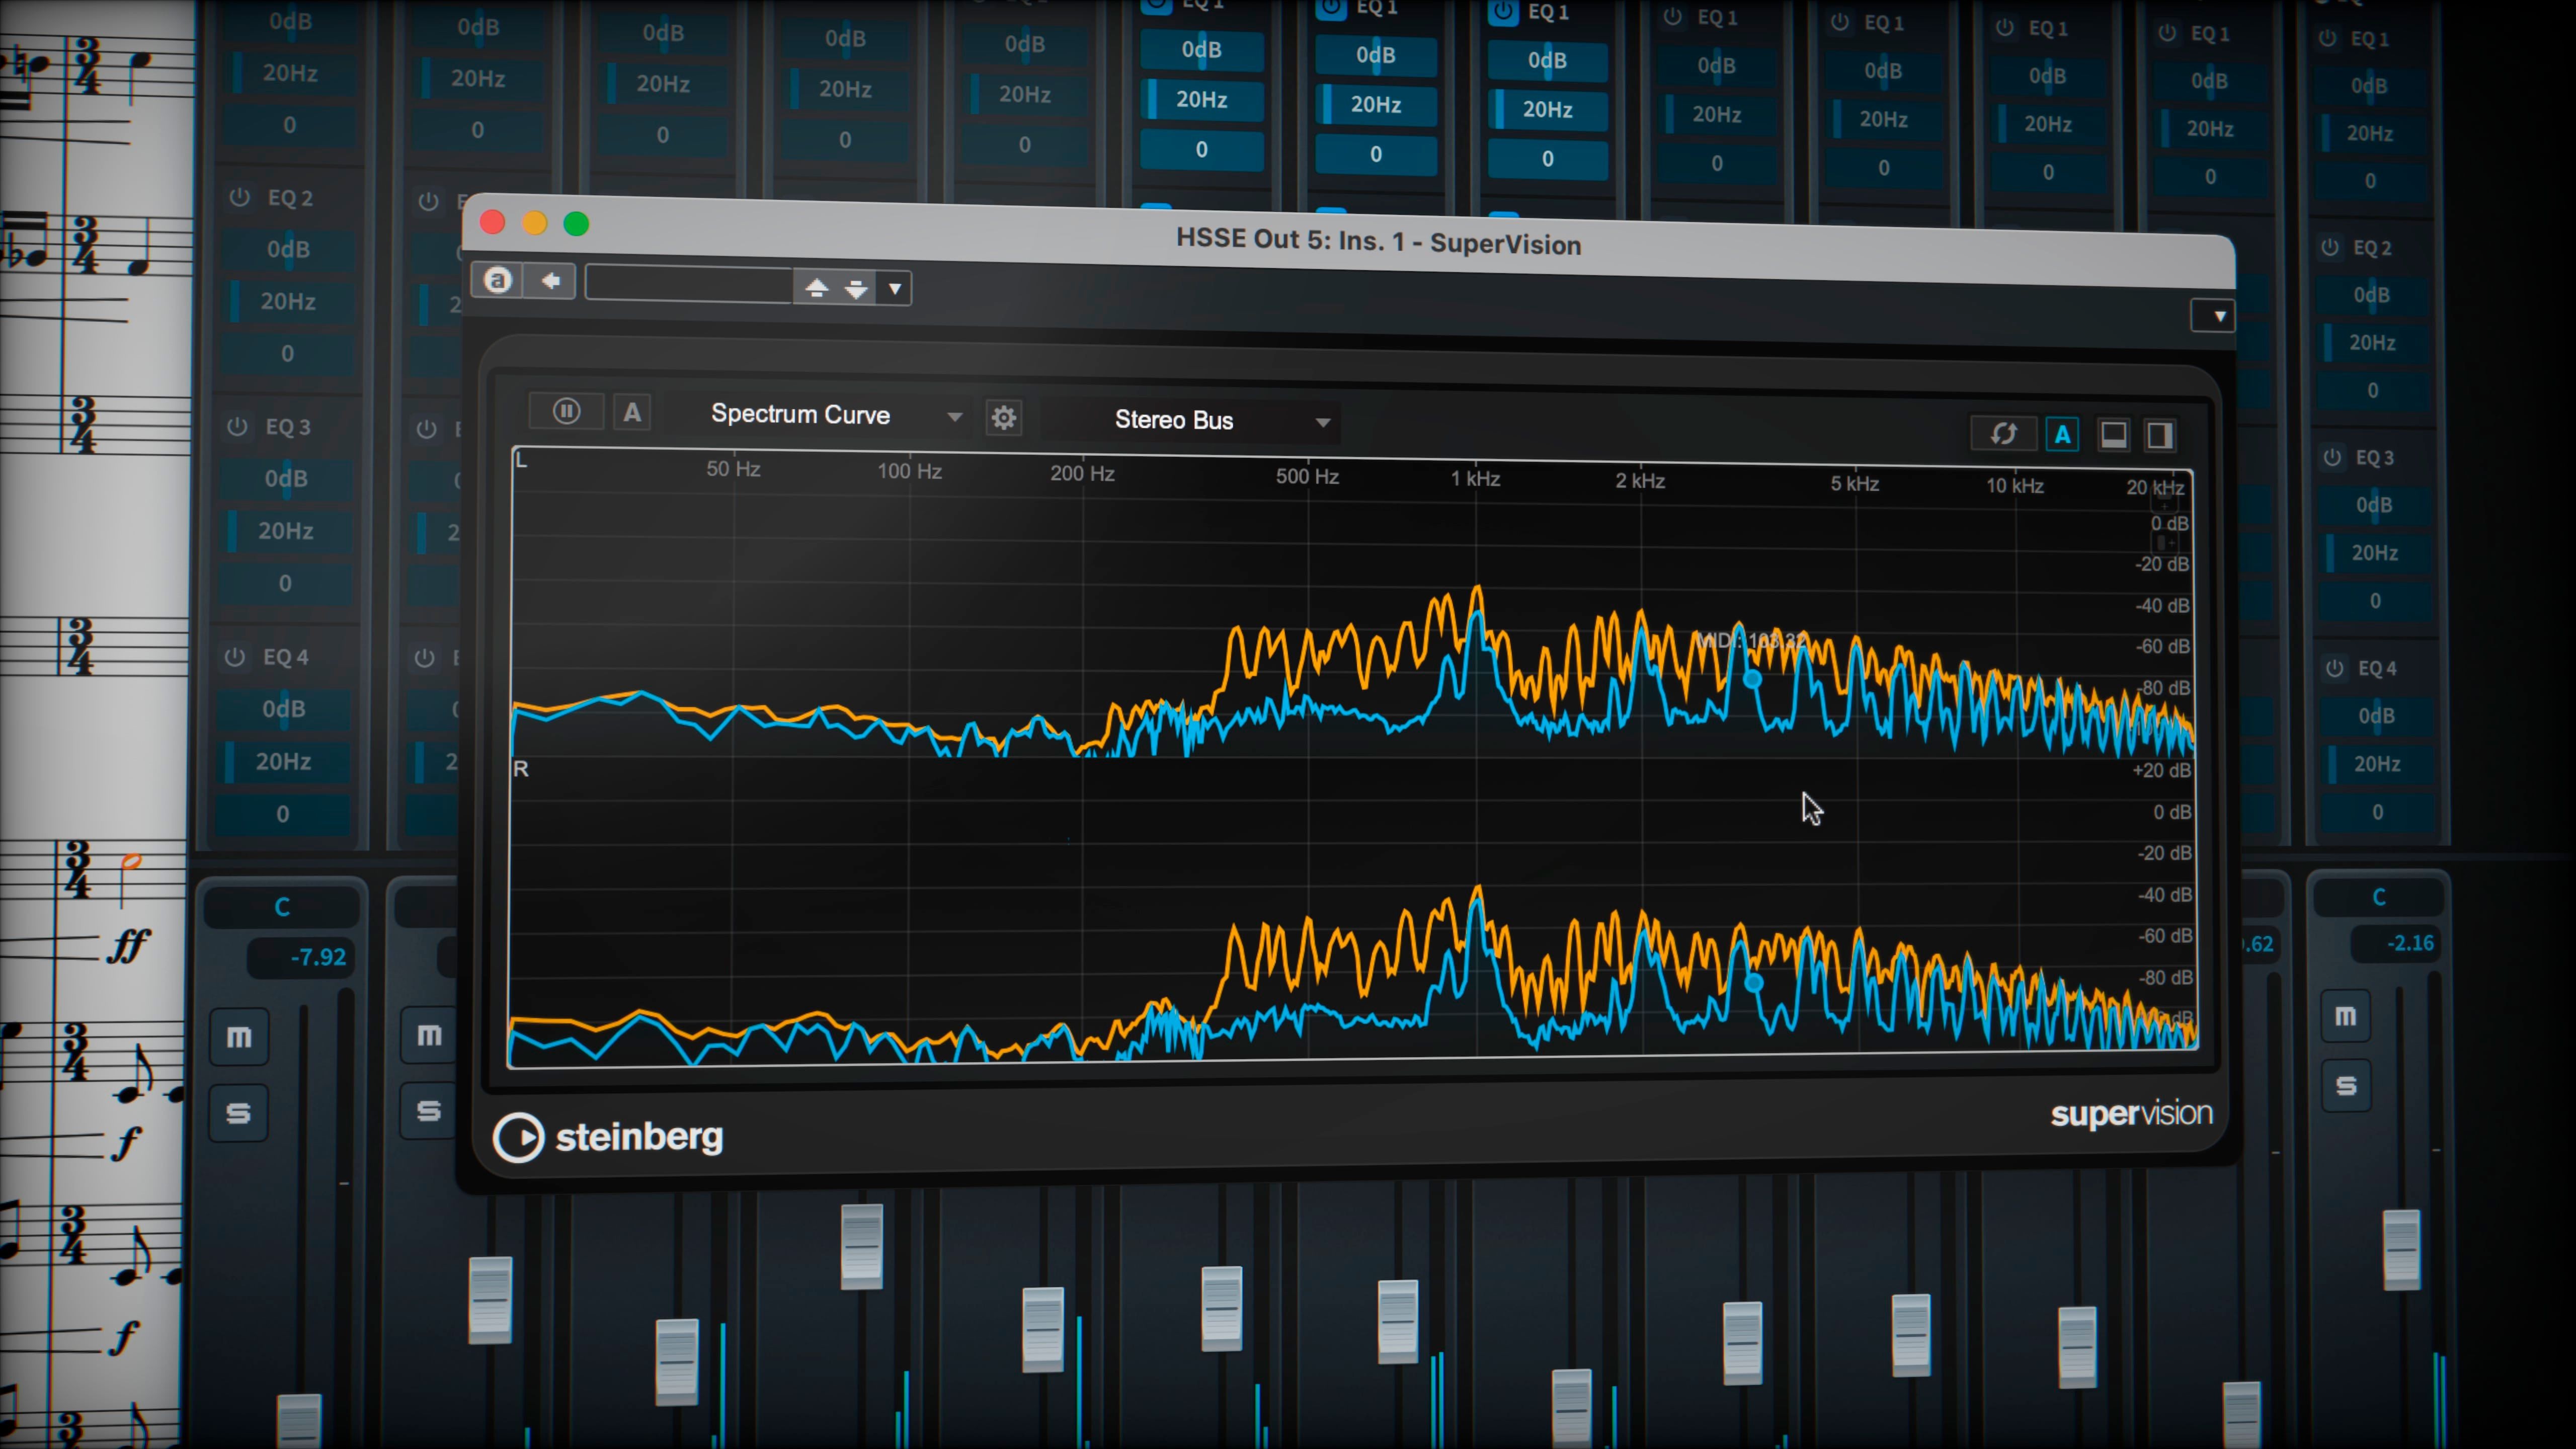Image resolution: width=2576 pixels, height=1449 pixels.
Task: Click the module settings gear icon
Action: click(1003, 417)
